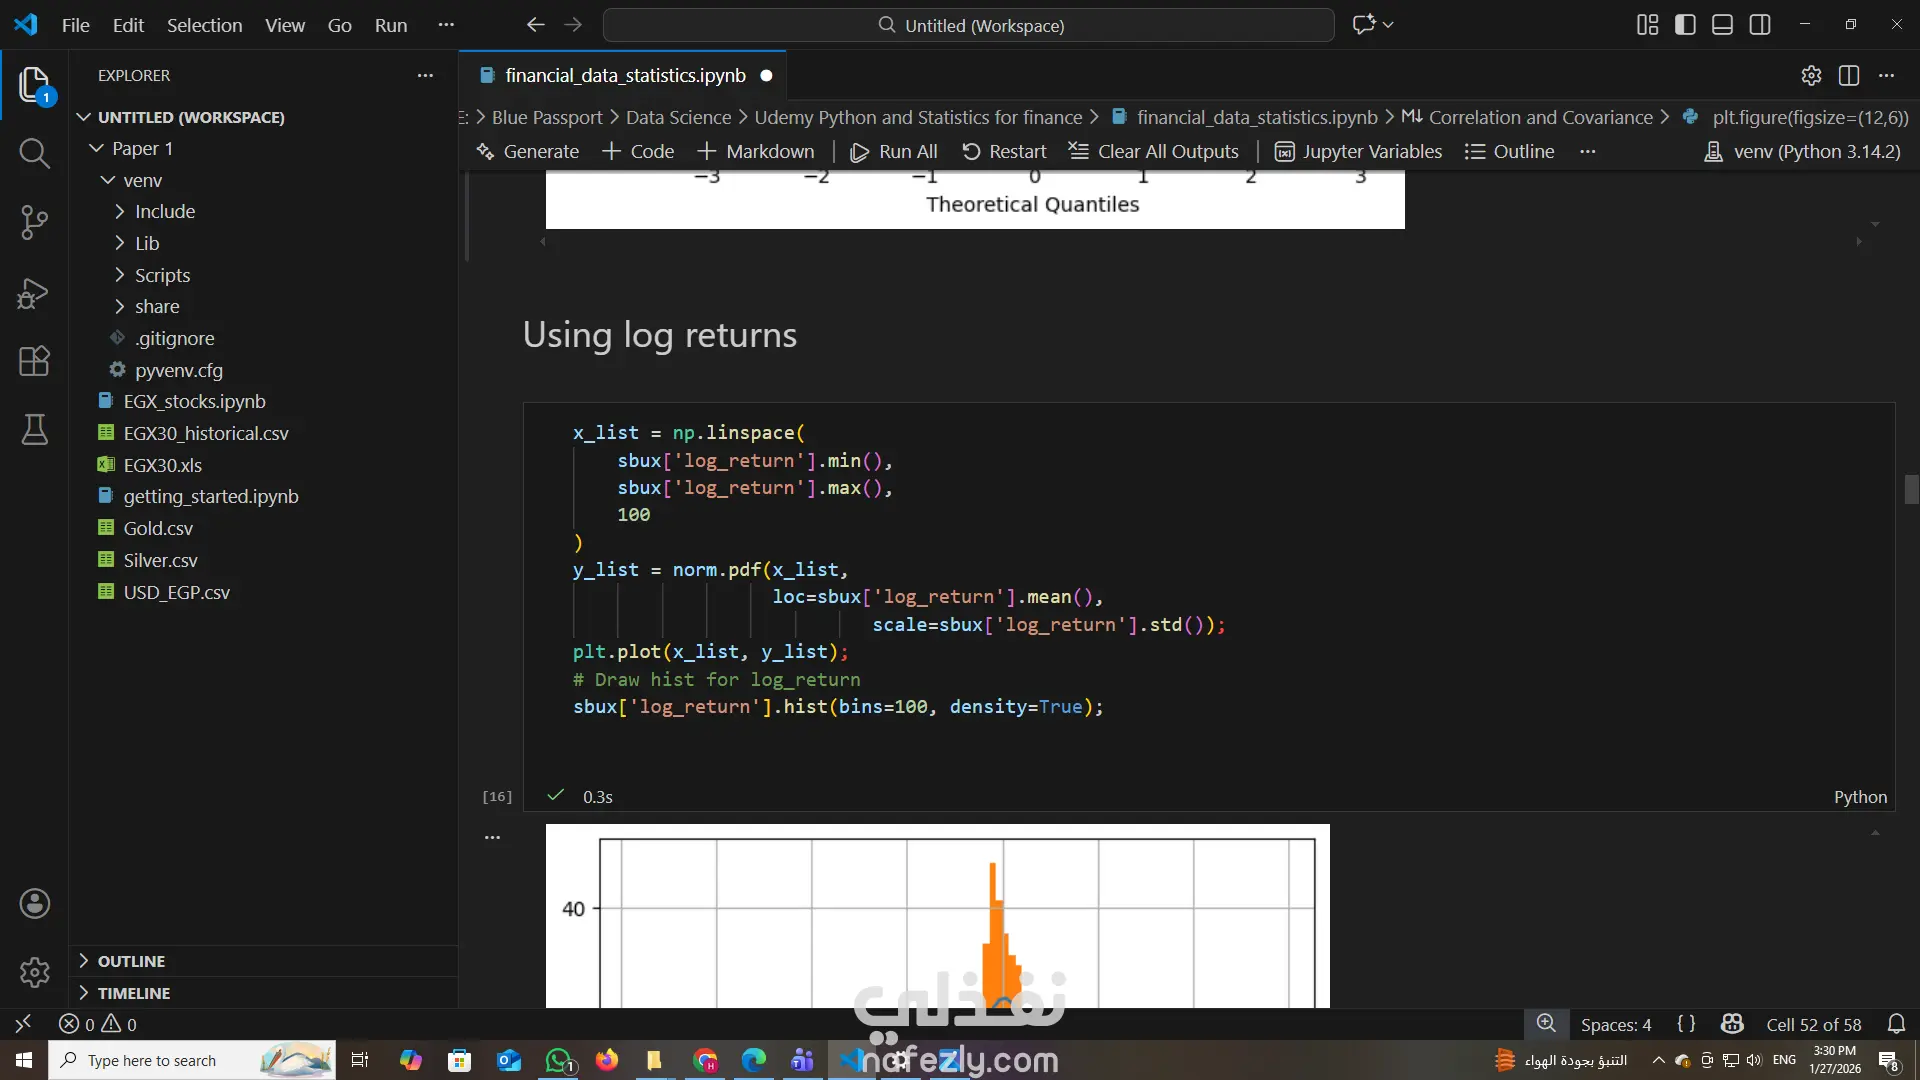This screenshot has width=1920, height=1080.
Task: Expand the Scripts folder
Action: pyautogui.click(x=162, y=275)
